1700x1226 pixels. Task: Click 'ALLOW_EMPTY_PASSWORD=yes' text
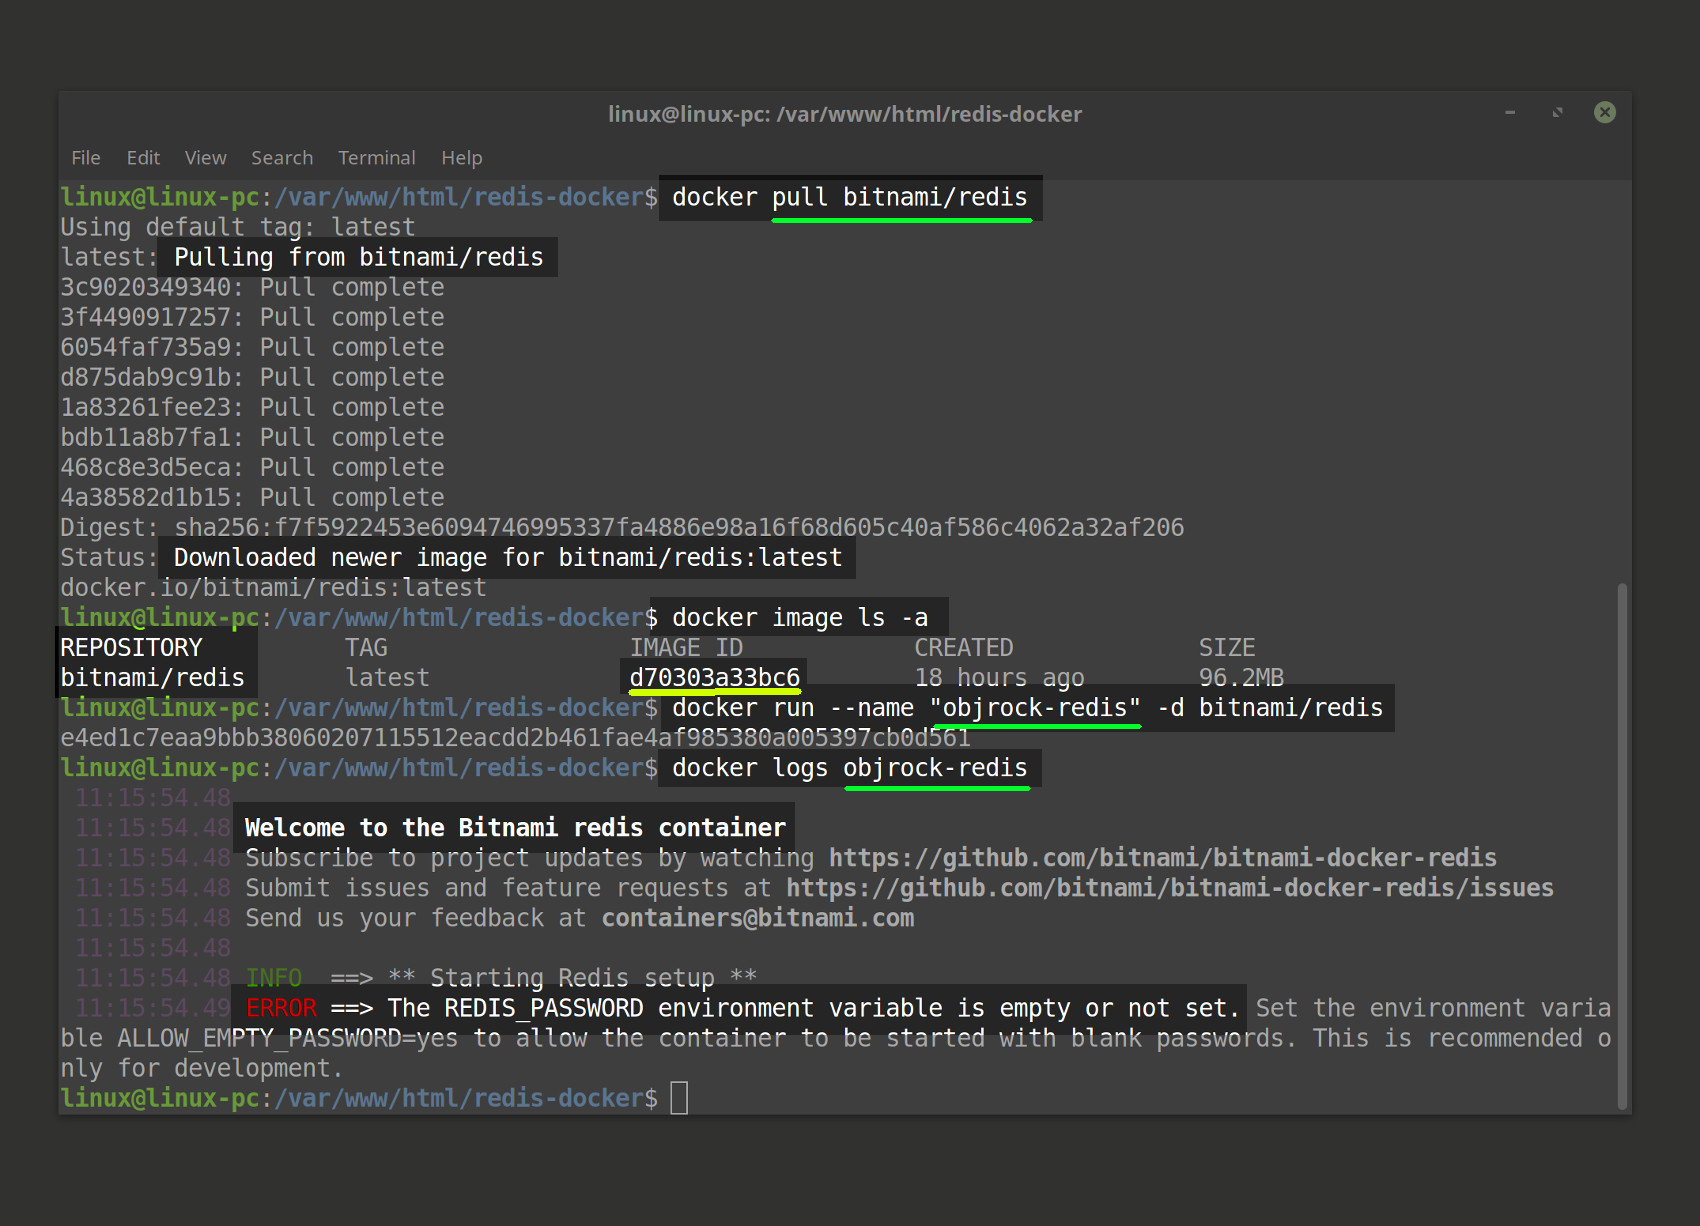coord(287,1038)
